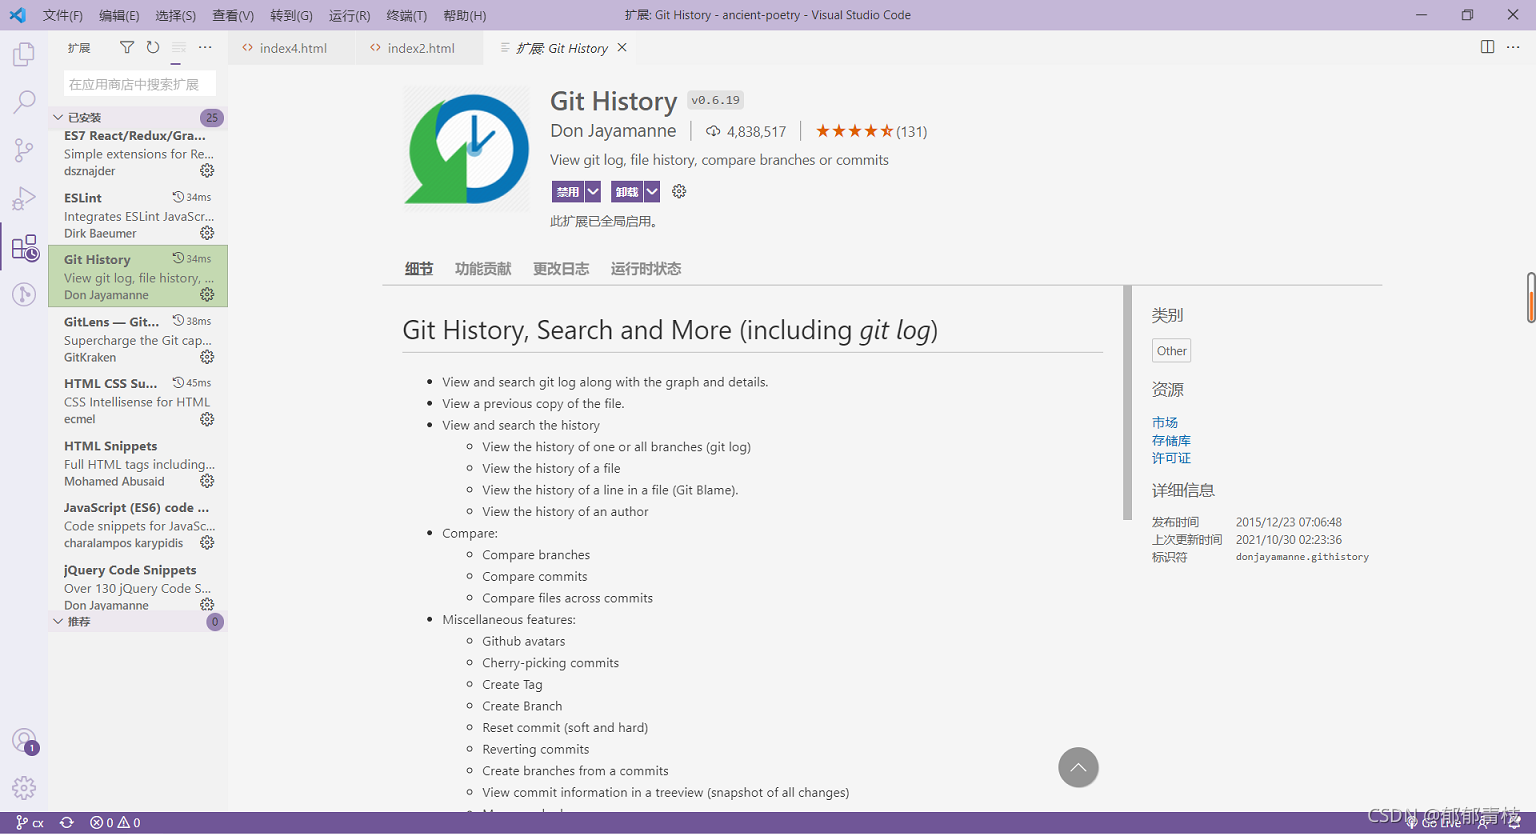This screenshot has width=1536, height=834.
Task: Switch to the index4.html tab
Action: click(292, 48)
